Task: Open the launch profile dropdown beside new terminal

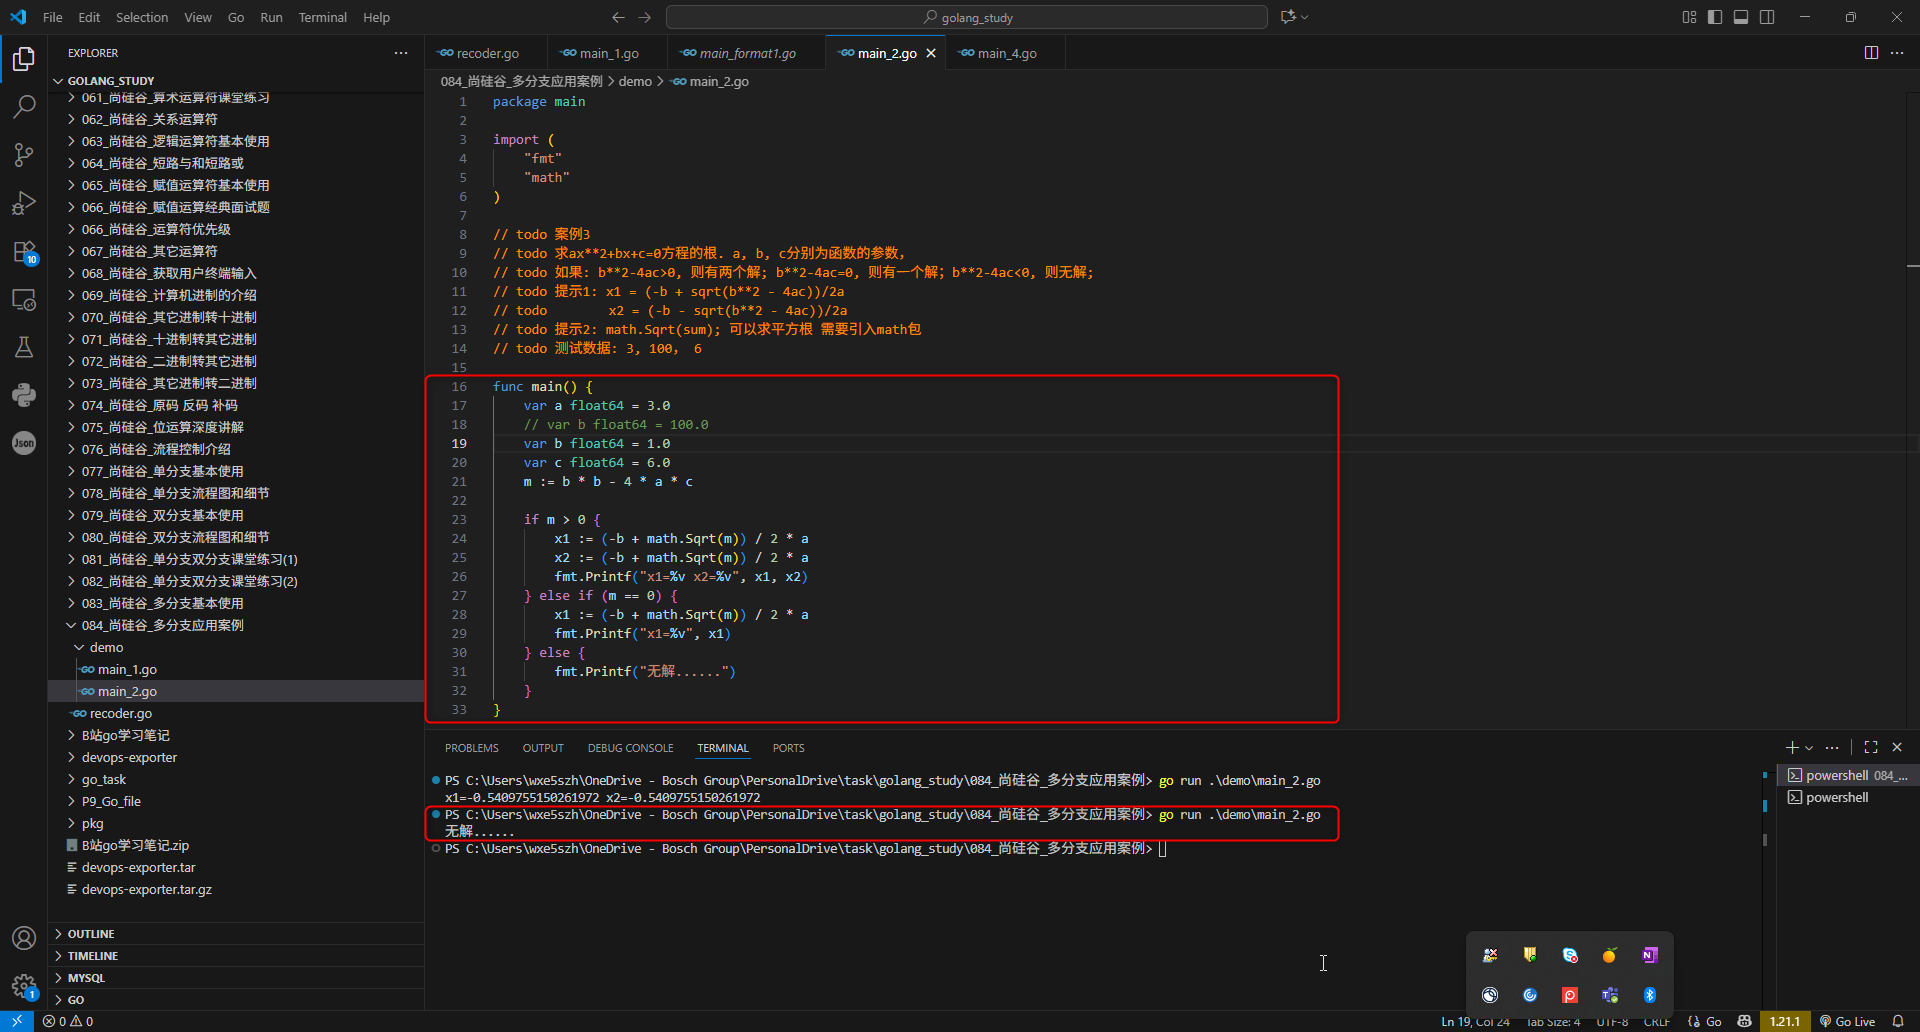Action: 1809,748
